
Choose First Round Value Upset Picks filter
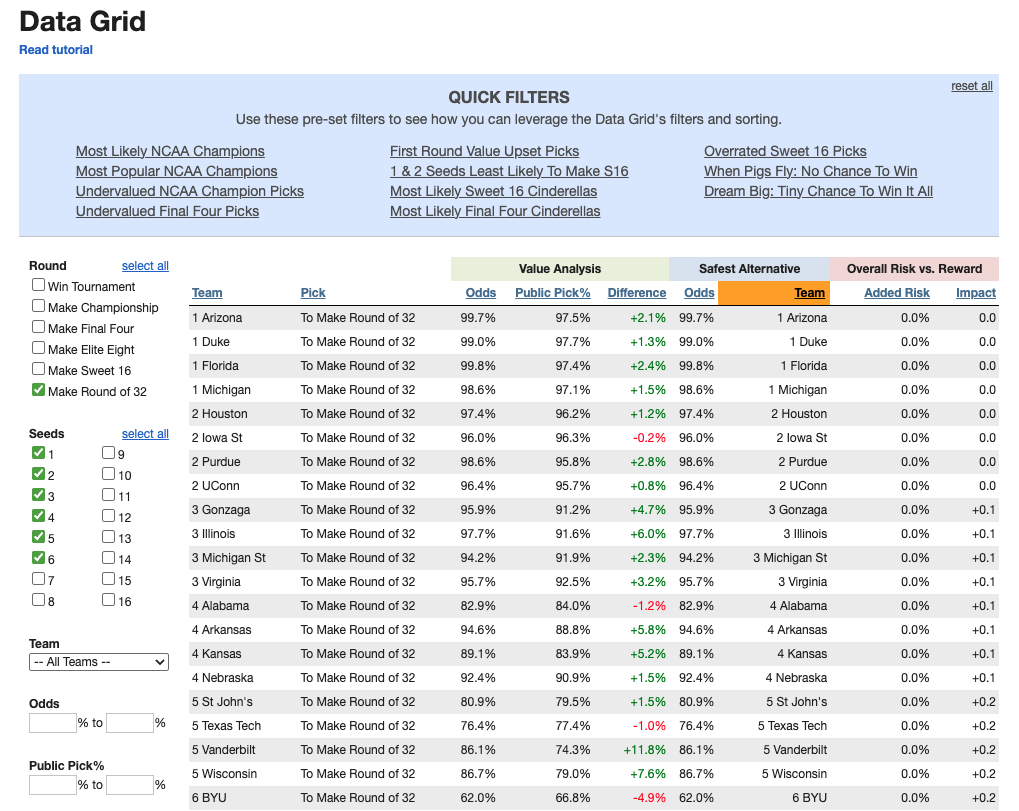coord(484,151)
